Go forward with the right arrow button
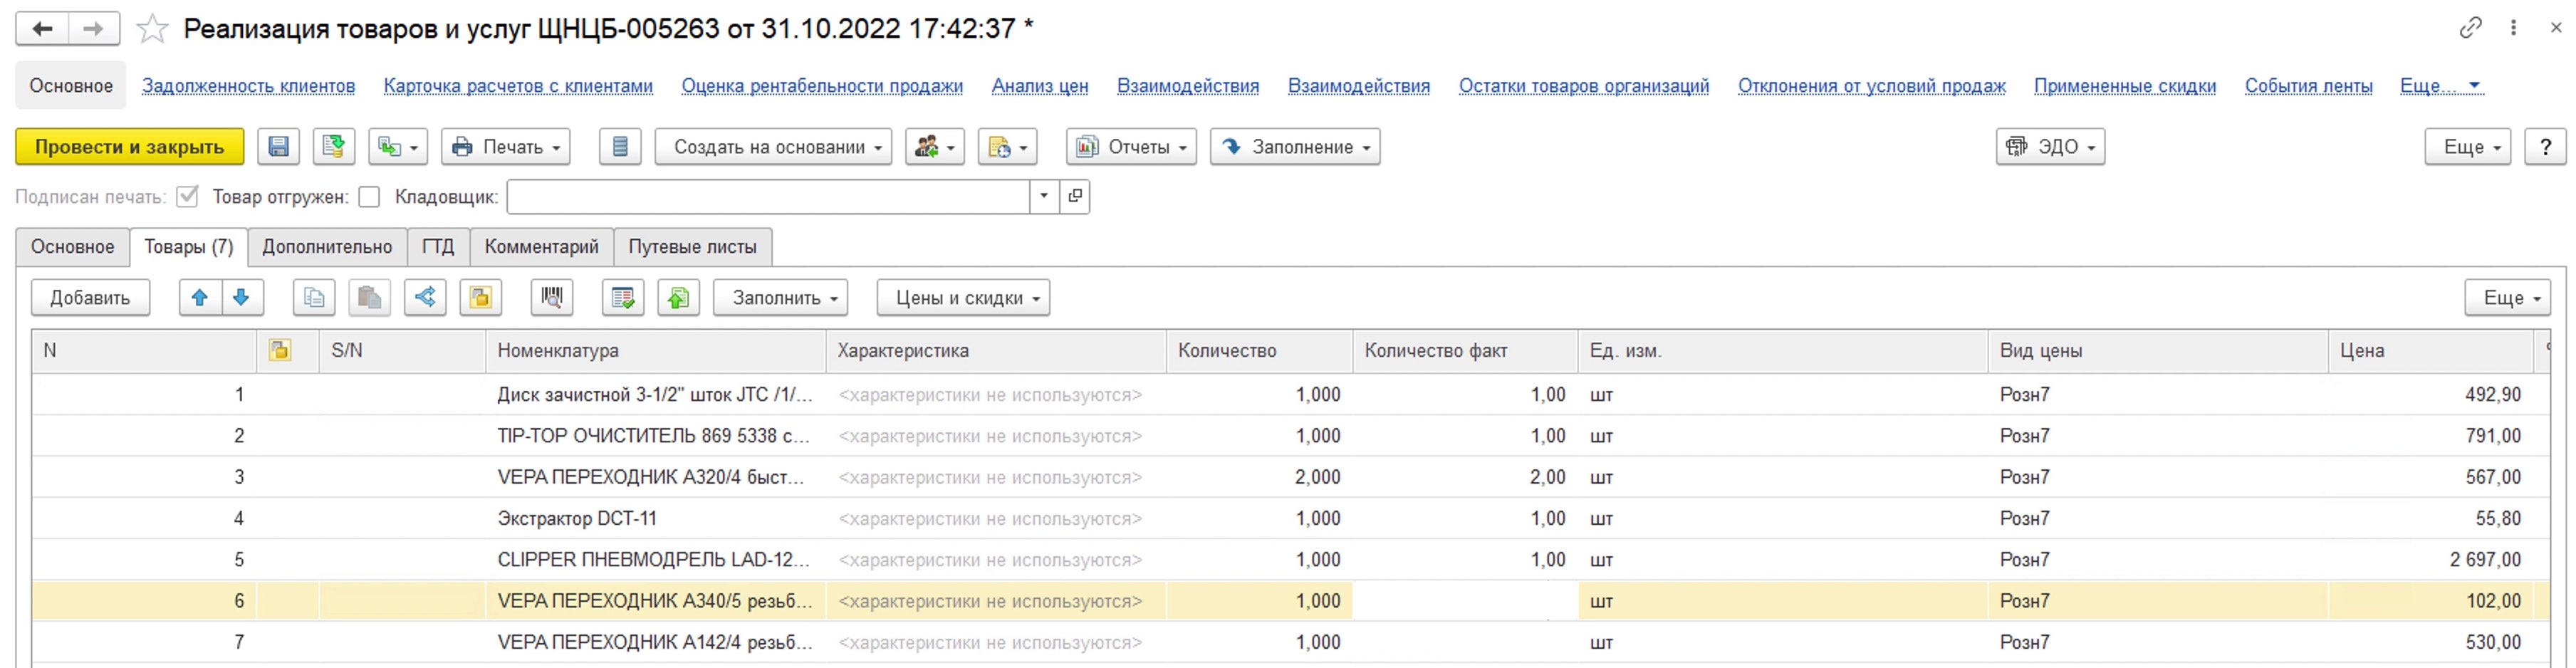Viewport: 2576px width, 668px height. coord(94,29)
